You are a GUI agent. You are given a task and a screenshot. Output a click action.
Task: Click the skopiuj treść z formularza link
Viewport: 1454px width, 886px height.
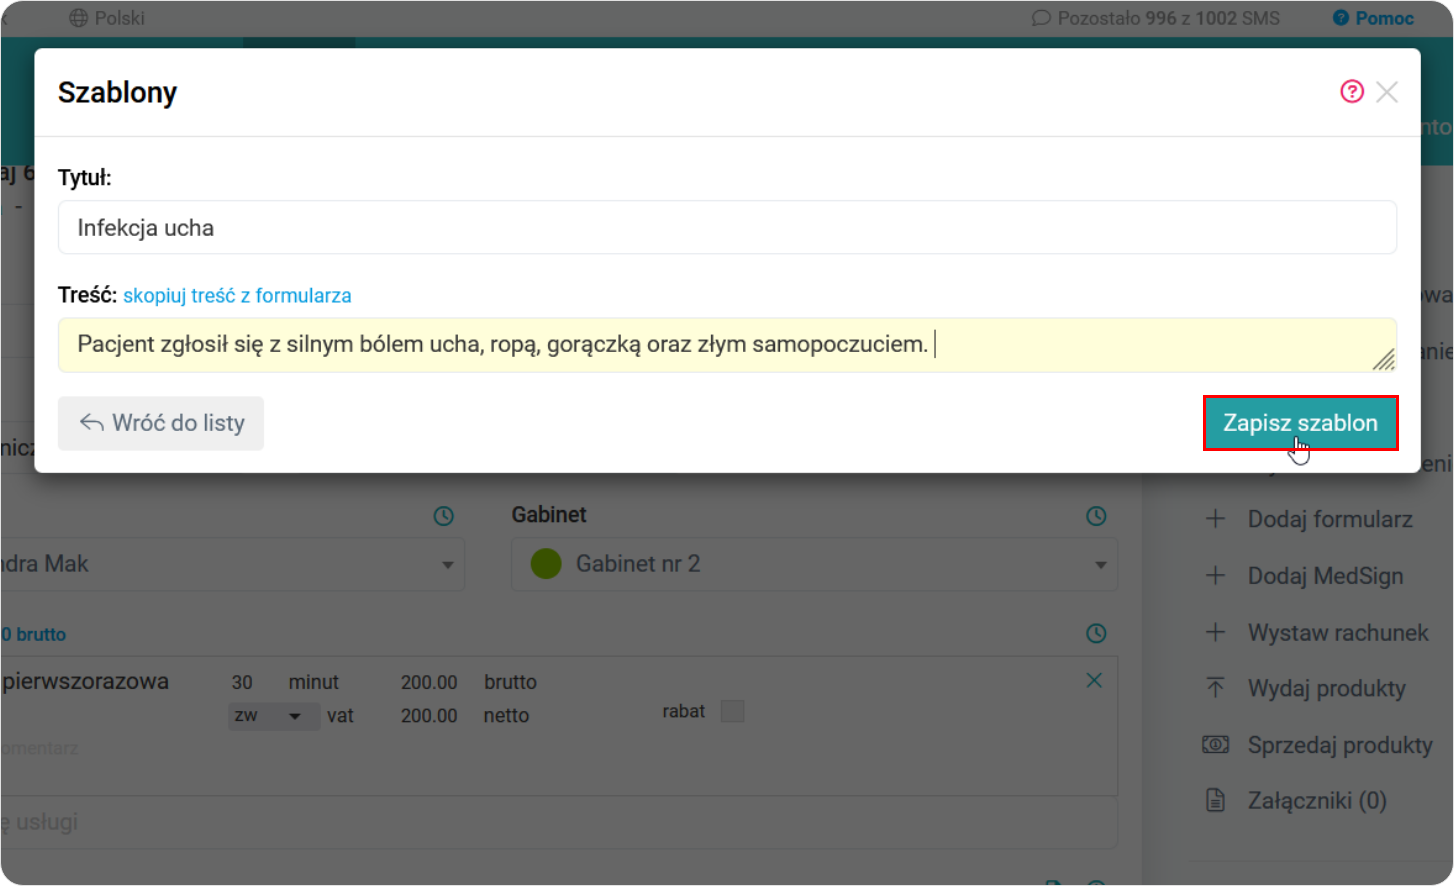pos(237,296)
